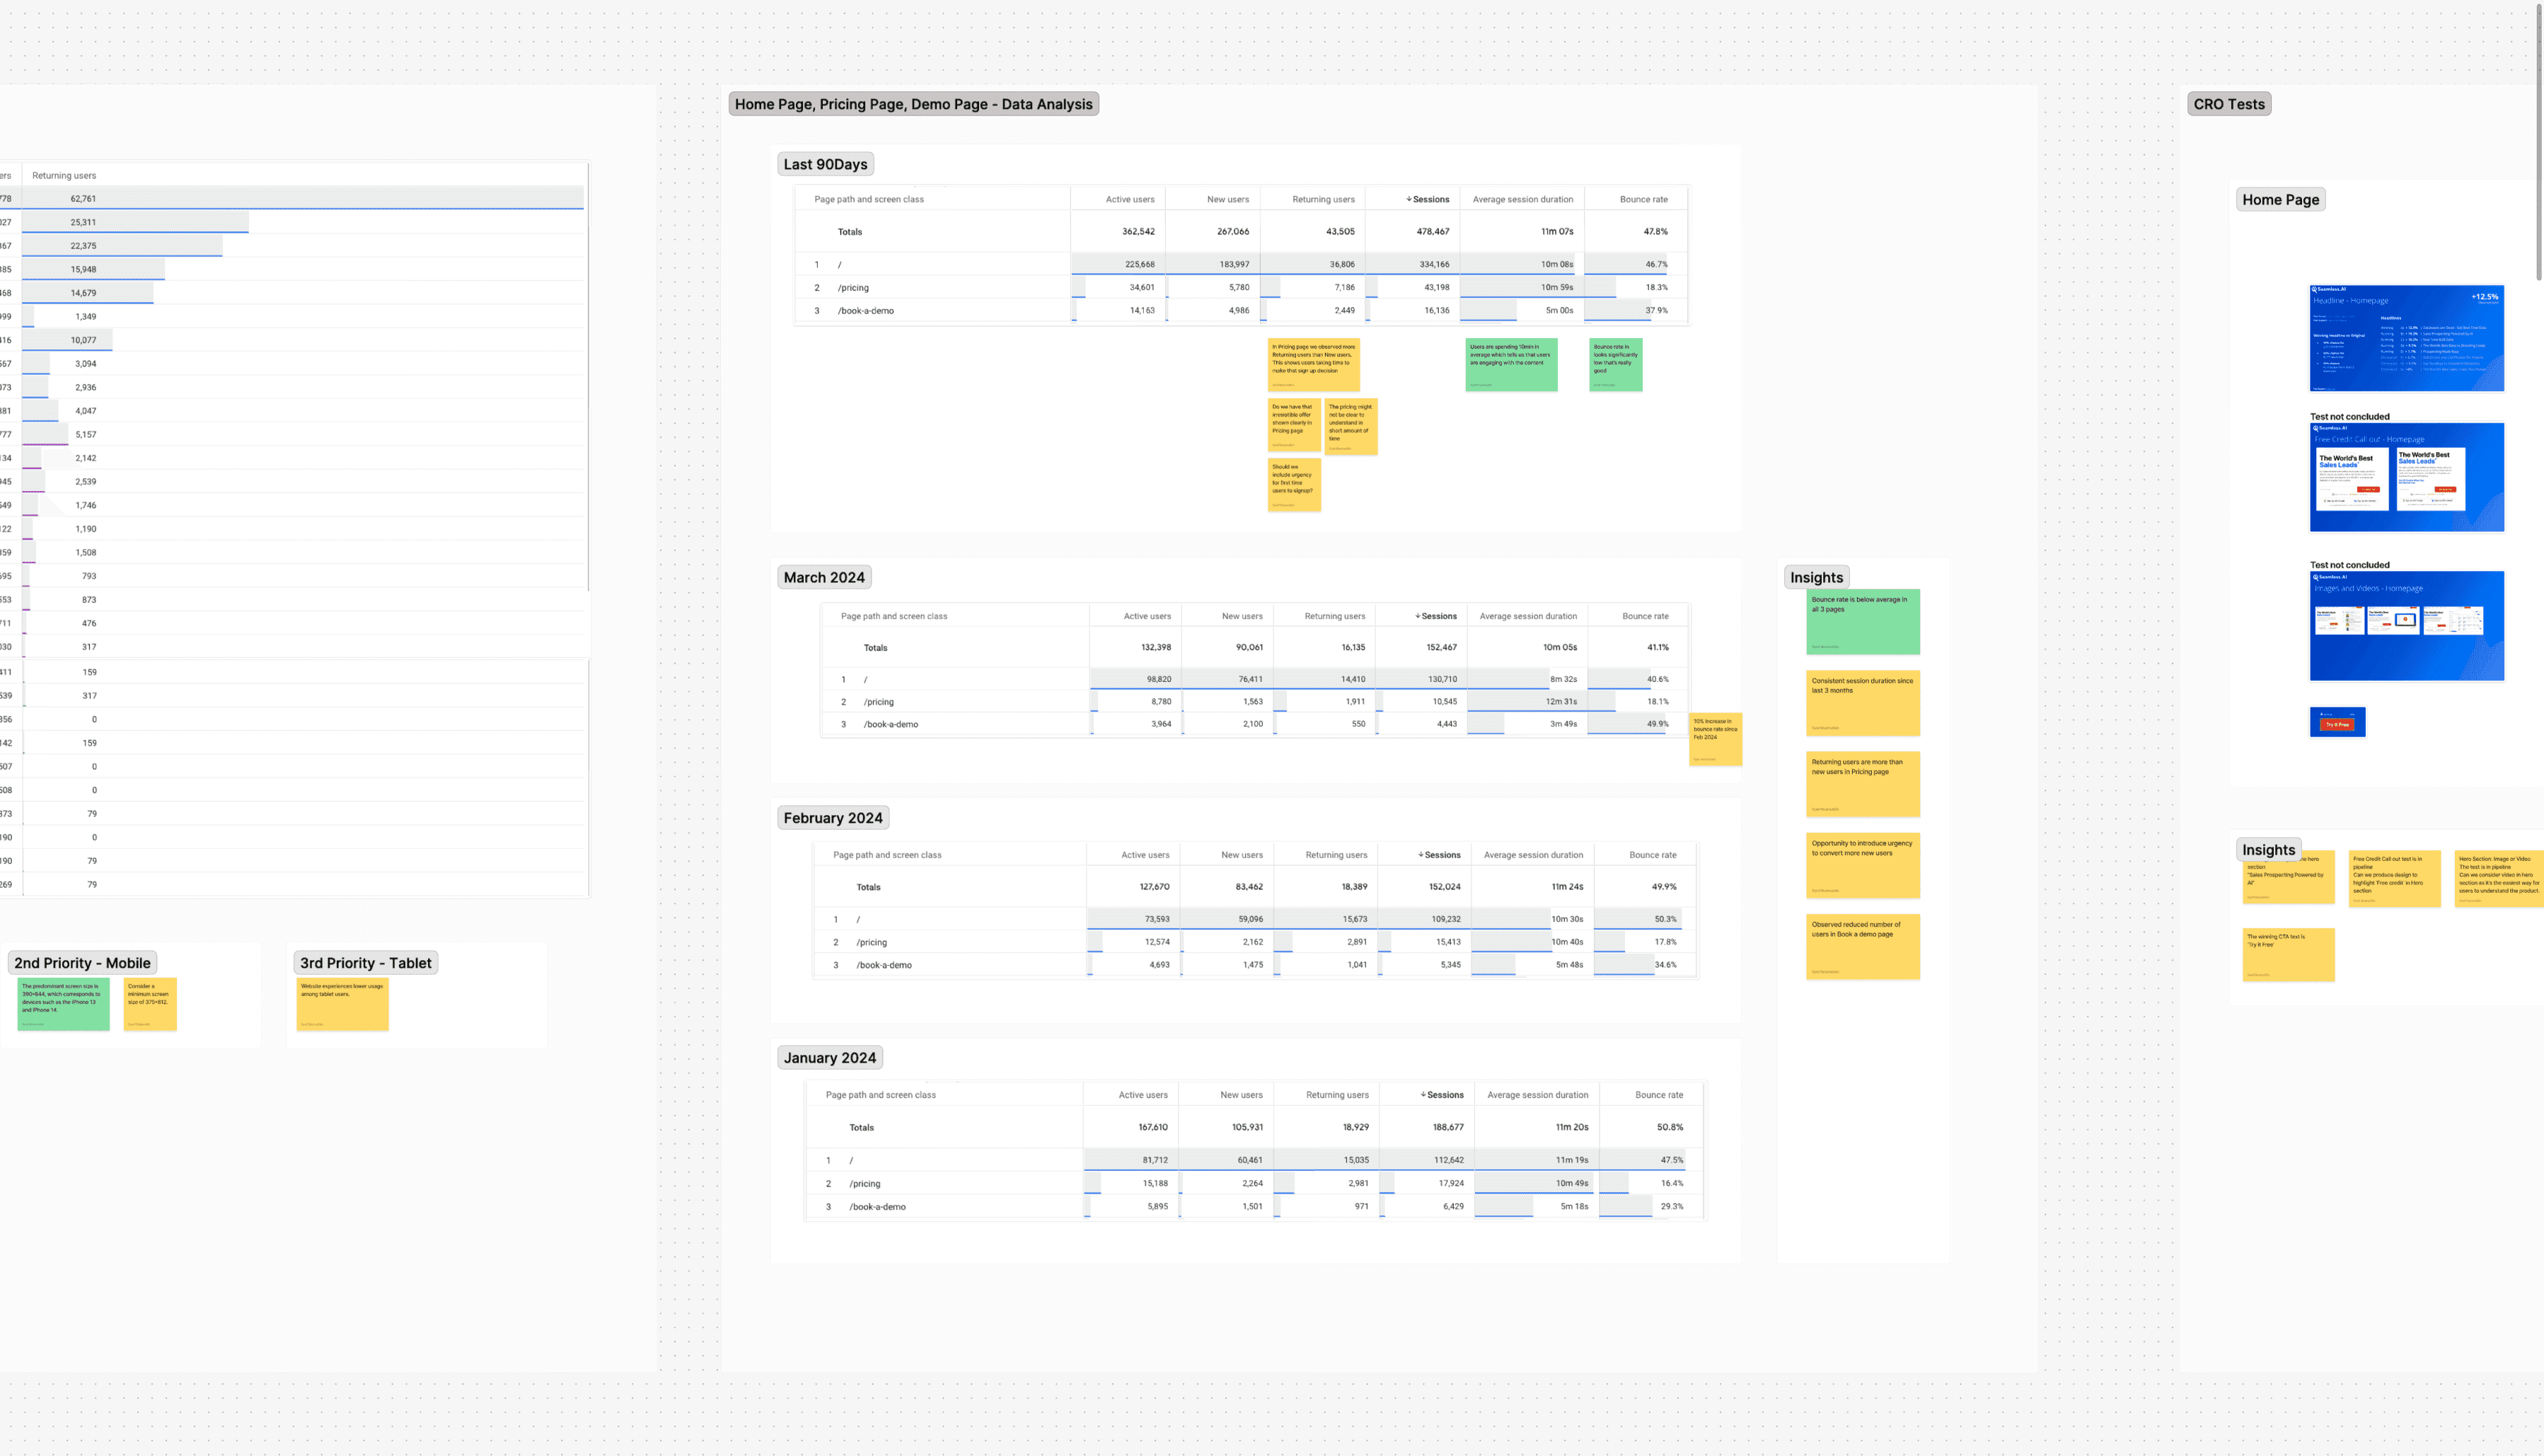Select the CRO Tests section label
This screenshot has width=2544, height=1456.
click(x=2228, y=104)
